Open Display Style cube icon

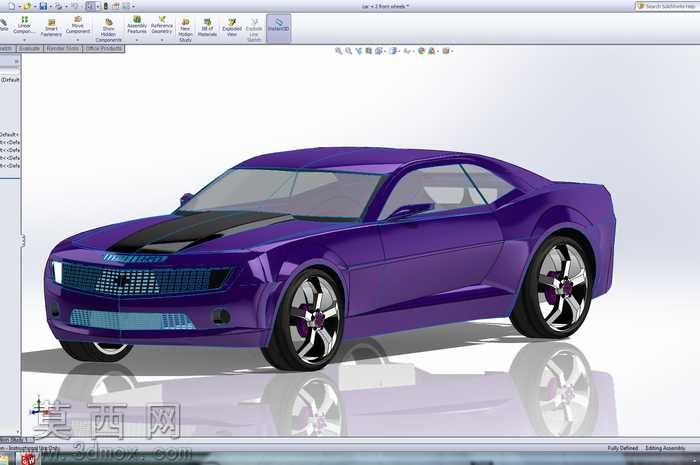pos(393,51)
